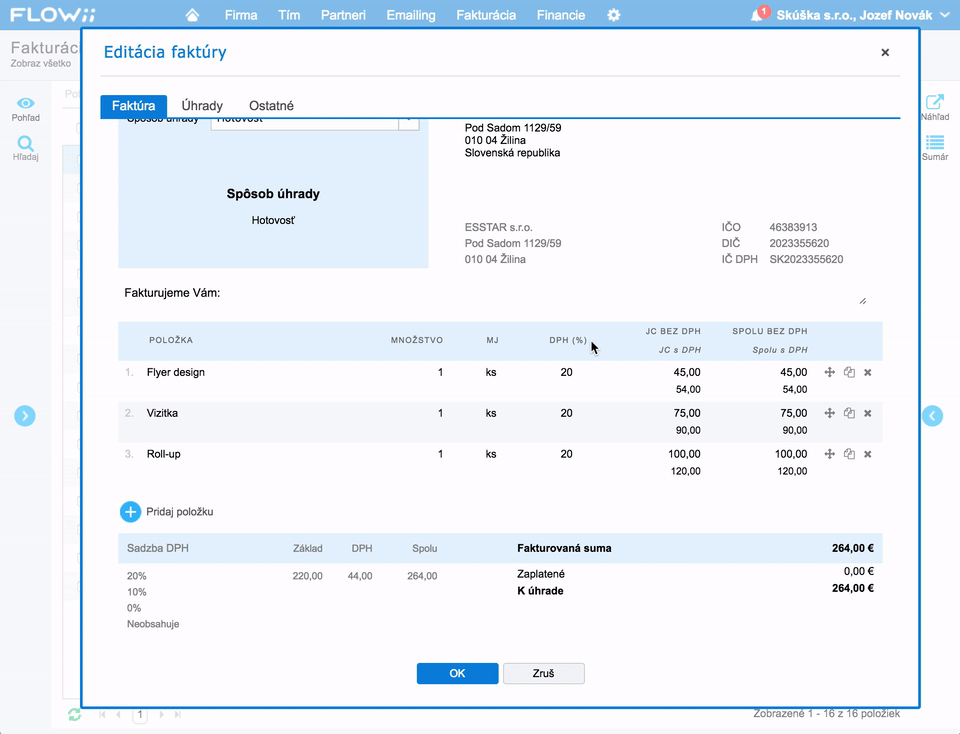The image size is (960, 734).
Task: Click the Pridaj položku link
Action: [x=179, y=512]
